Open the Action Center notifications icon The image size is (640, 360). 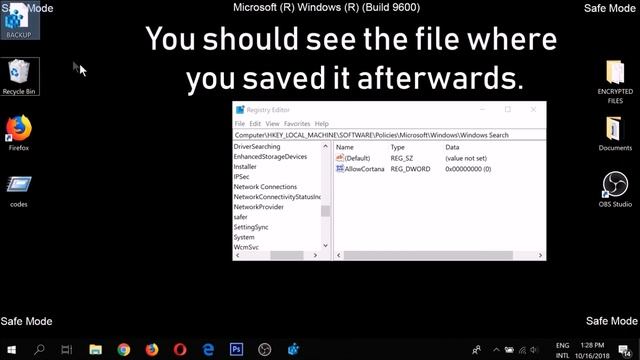pos(624,350)
